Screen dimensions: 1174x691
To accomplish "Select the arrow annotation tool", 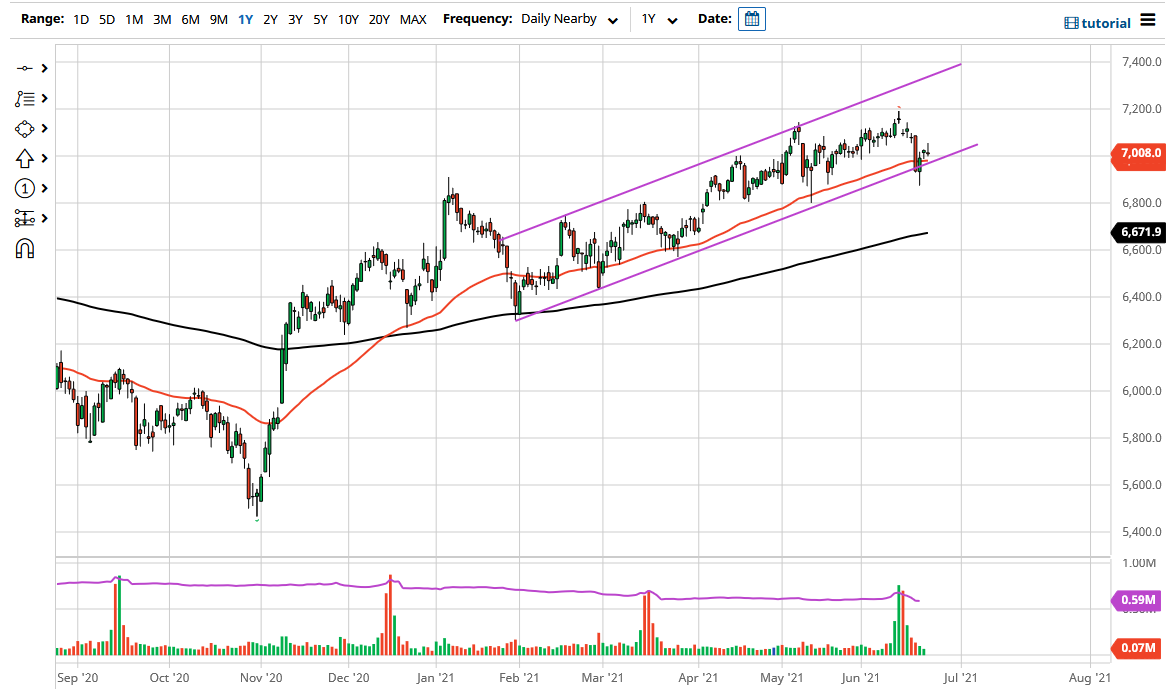I will tap(24, 158).
